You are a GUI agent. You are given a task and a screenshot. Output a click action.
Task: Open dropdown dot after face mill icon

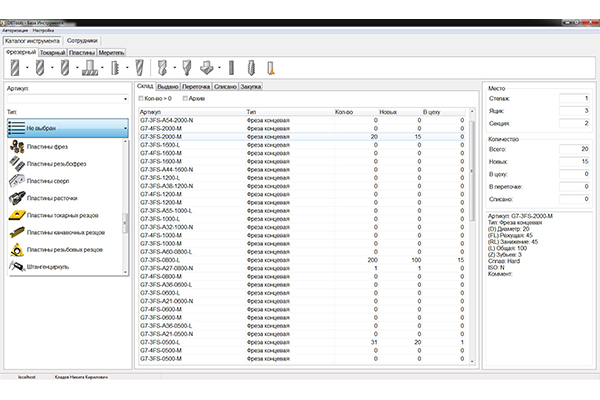102,68
